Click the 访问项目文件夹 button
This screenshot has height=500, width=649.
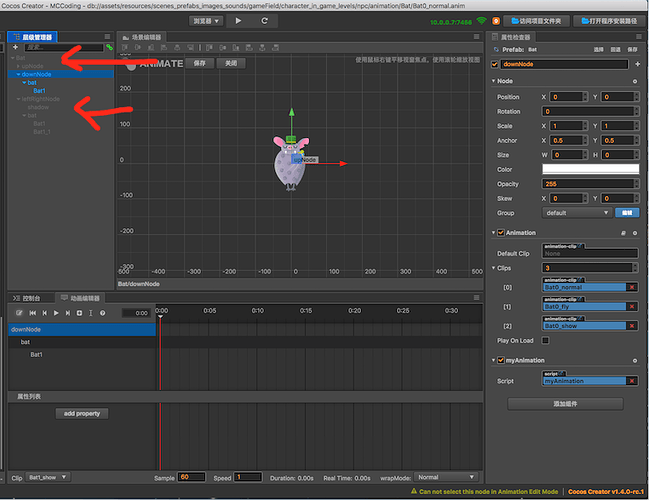coord(537,21)
